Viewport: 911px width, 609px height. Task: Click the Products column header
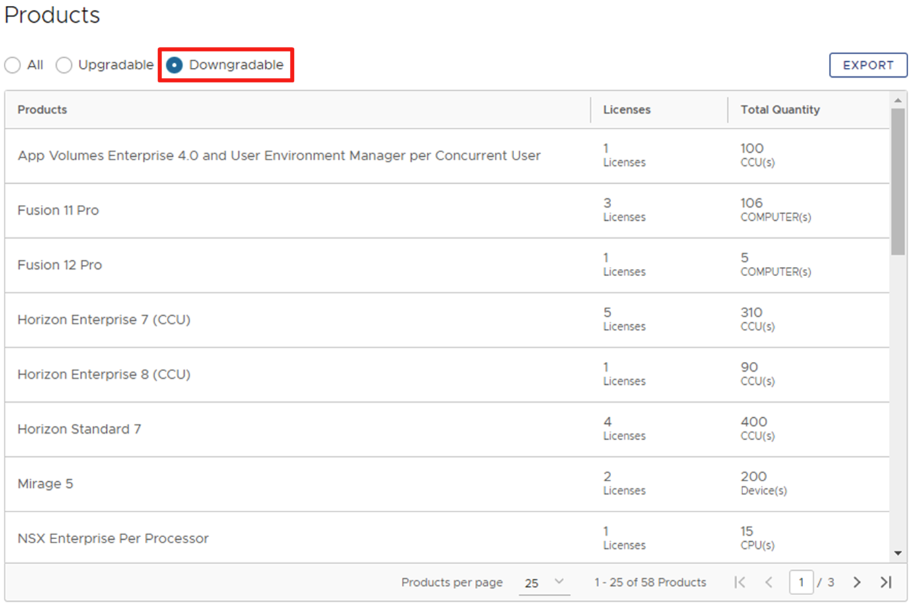[x=42, y=110]
